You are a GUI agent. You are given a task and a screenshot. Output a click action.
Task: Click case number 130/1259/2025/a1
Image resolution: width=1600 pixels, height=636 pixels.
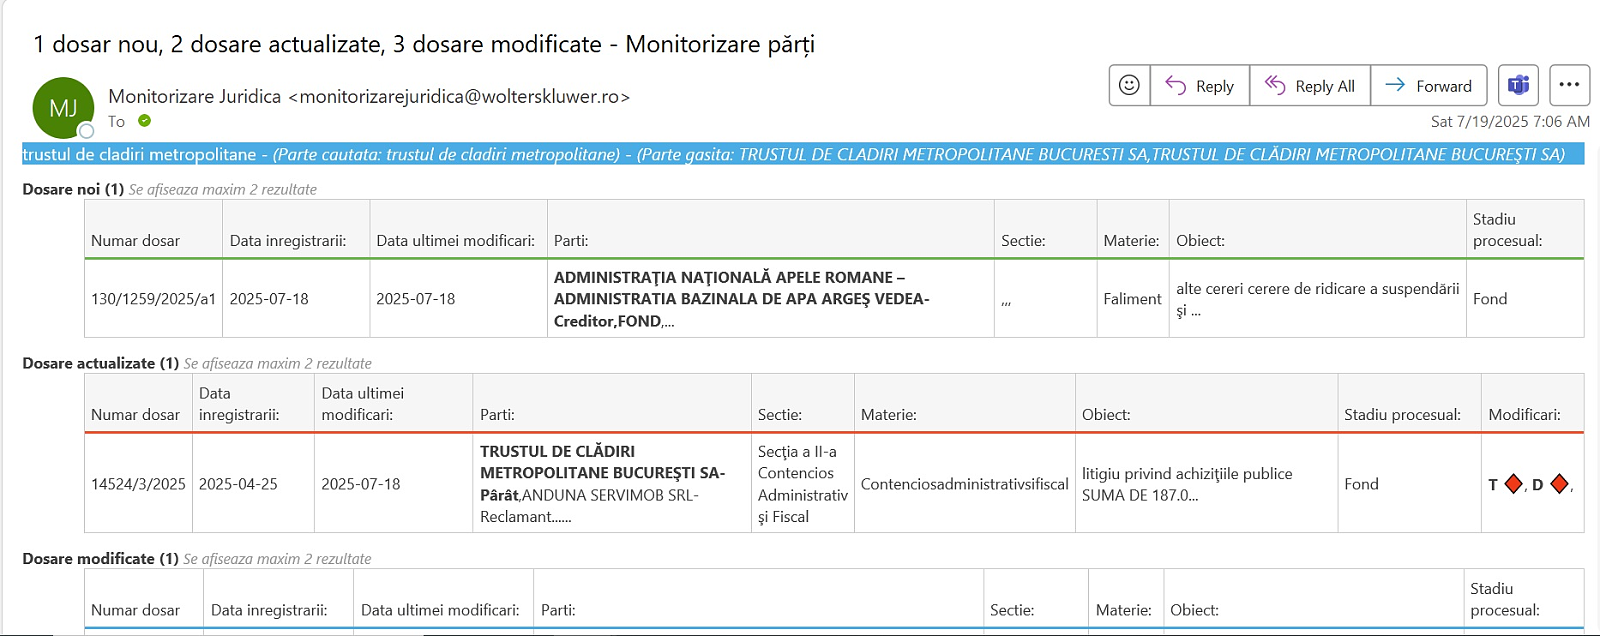click(x=153, y=299)
